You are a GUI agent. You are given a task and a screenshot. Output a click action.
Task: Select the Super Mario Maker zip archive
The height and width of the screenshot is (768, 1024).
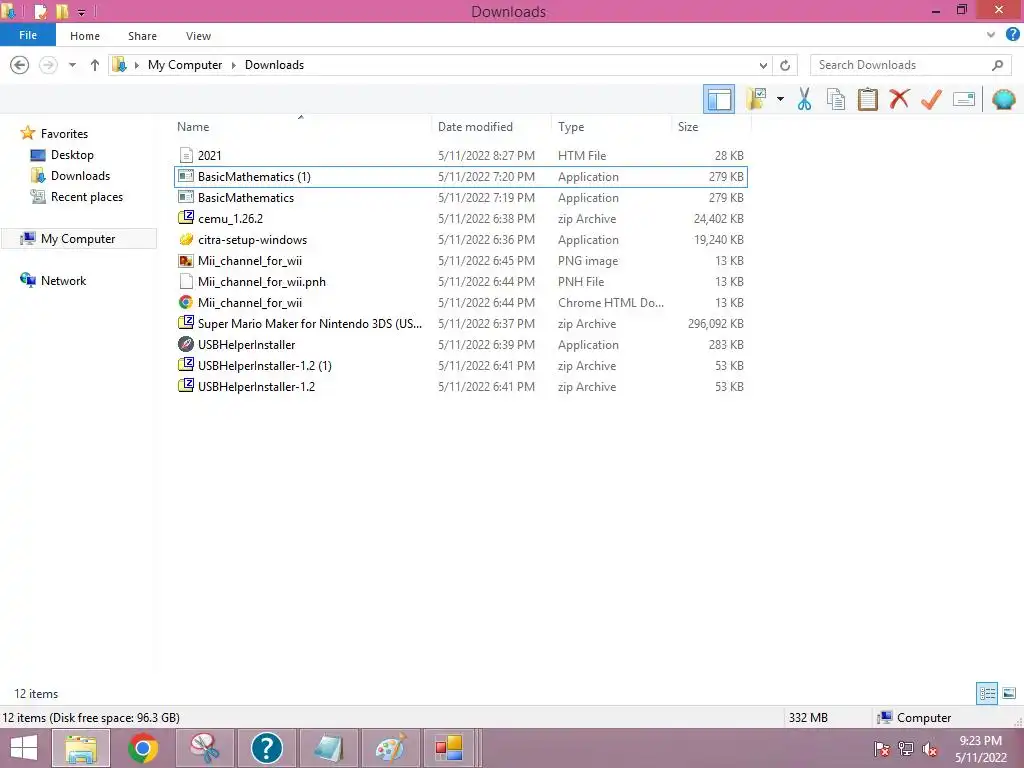tap(461, 323)
